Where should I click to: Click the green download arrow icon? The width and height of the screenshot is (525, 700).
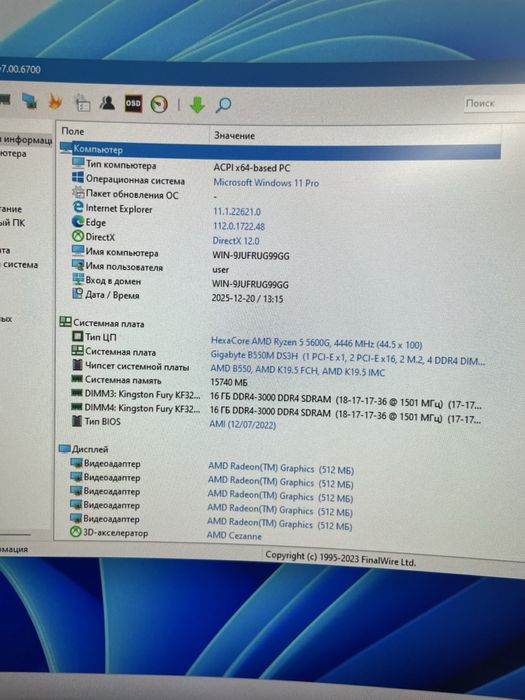197,104
